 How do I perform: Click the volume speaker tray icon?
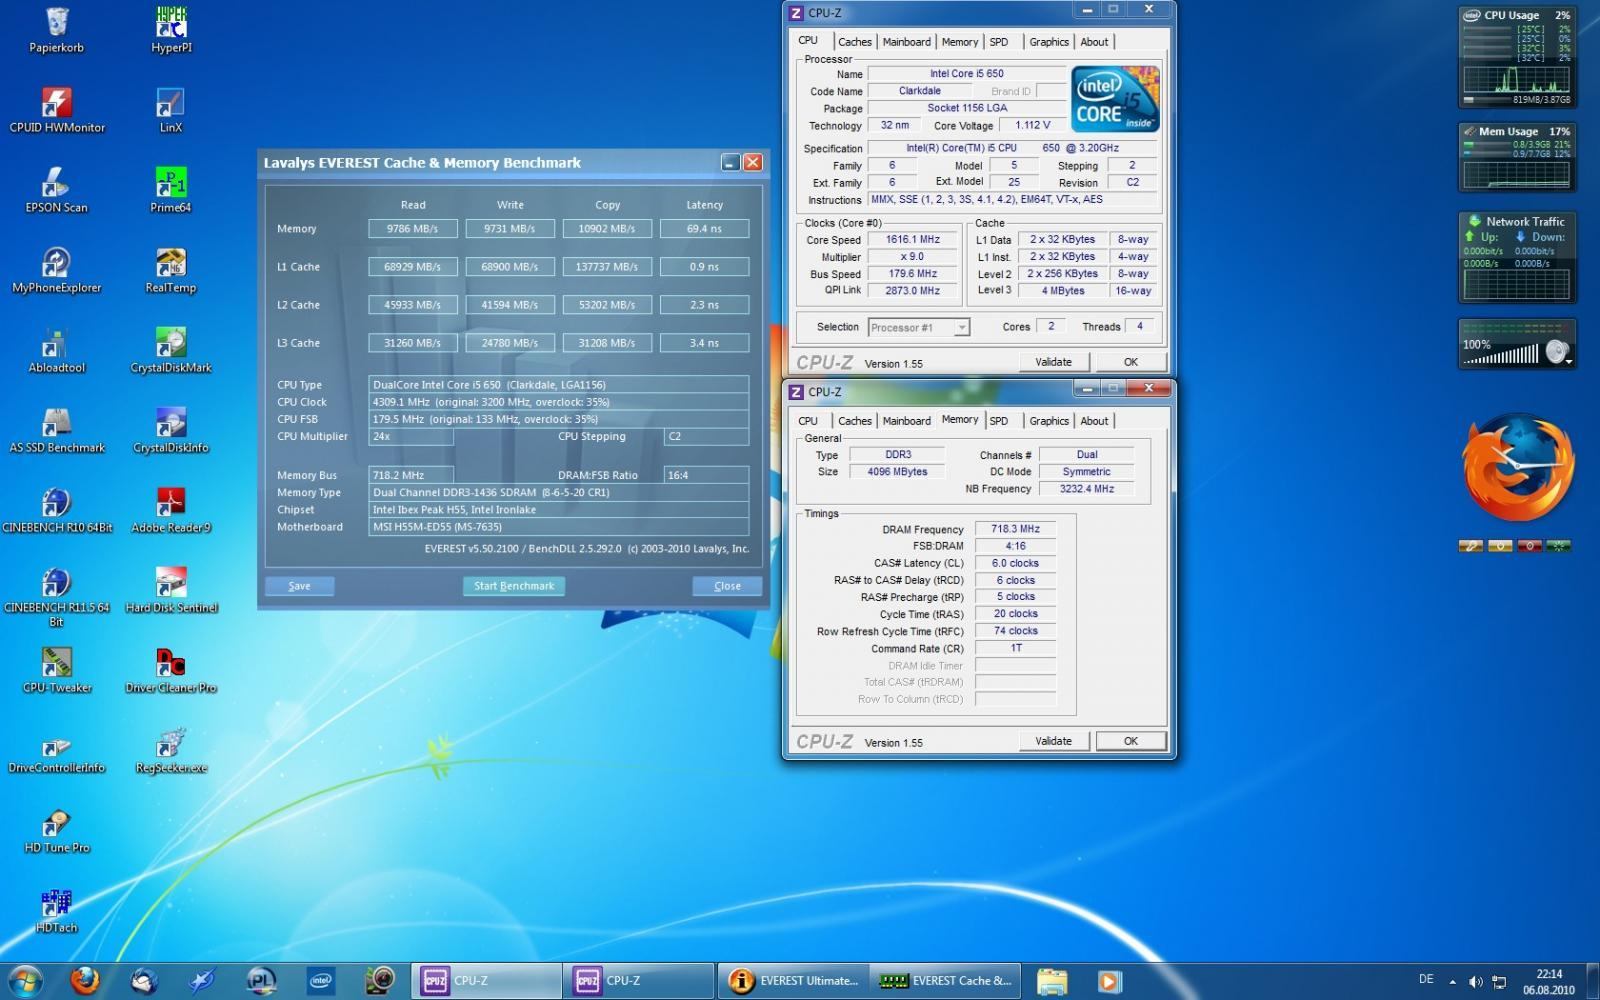pyautogui.click(x=1476, y=982)
